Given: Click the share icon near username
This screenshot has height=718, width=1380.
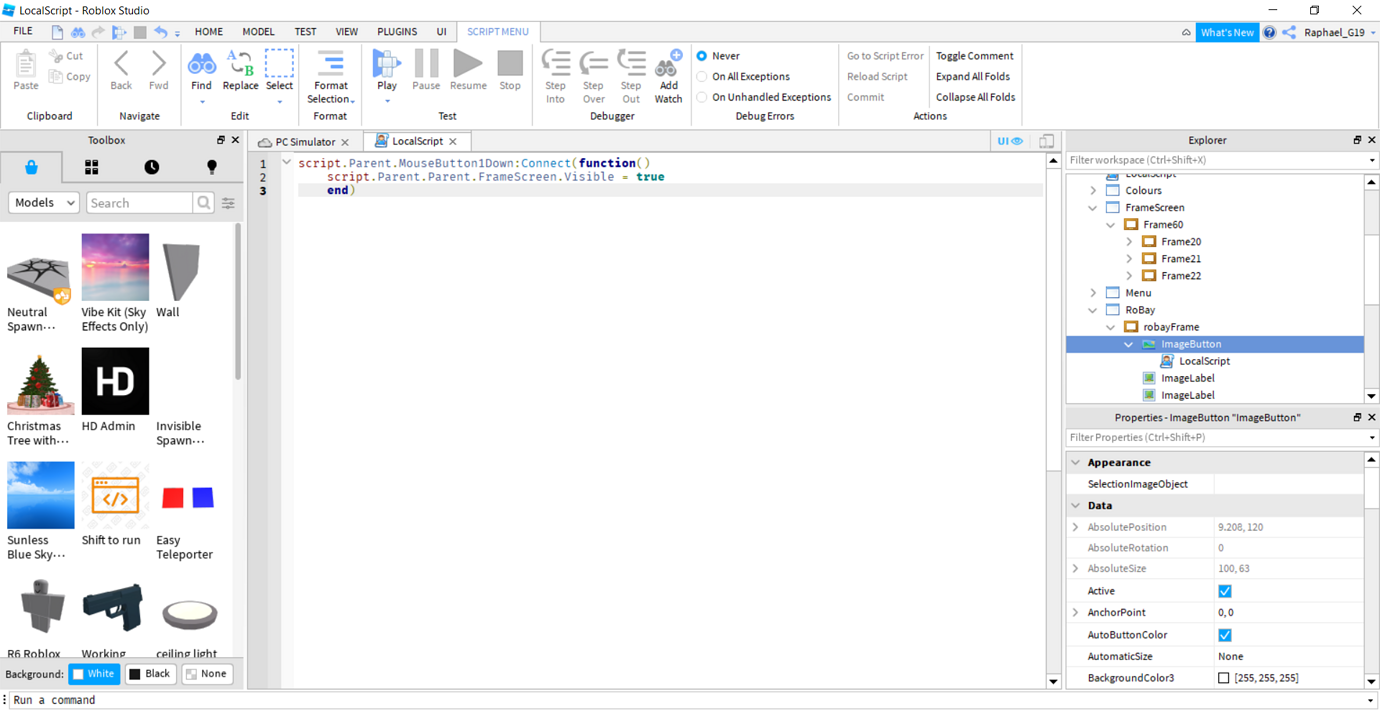Looking at the screenshot, I should [x=1289, y=32].
